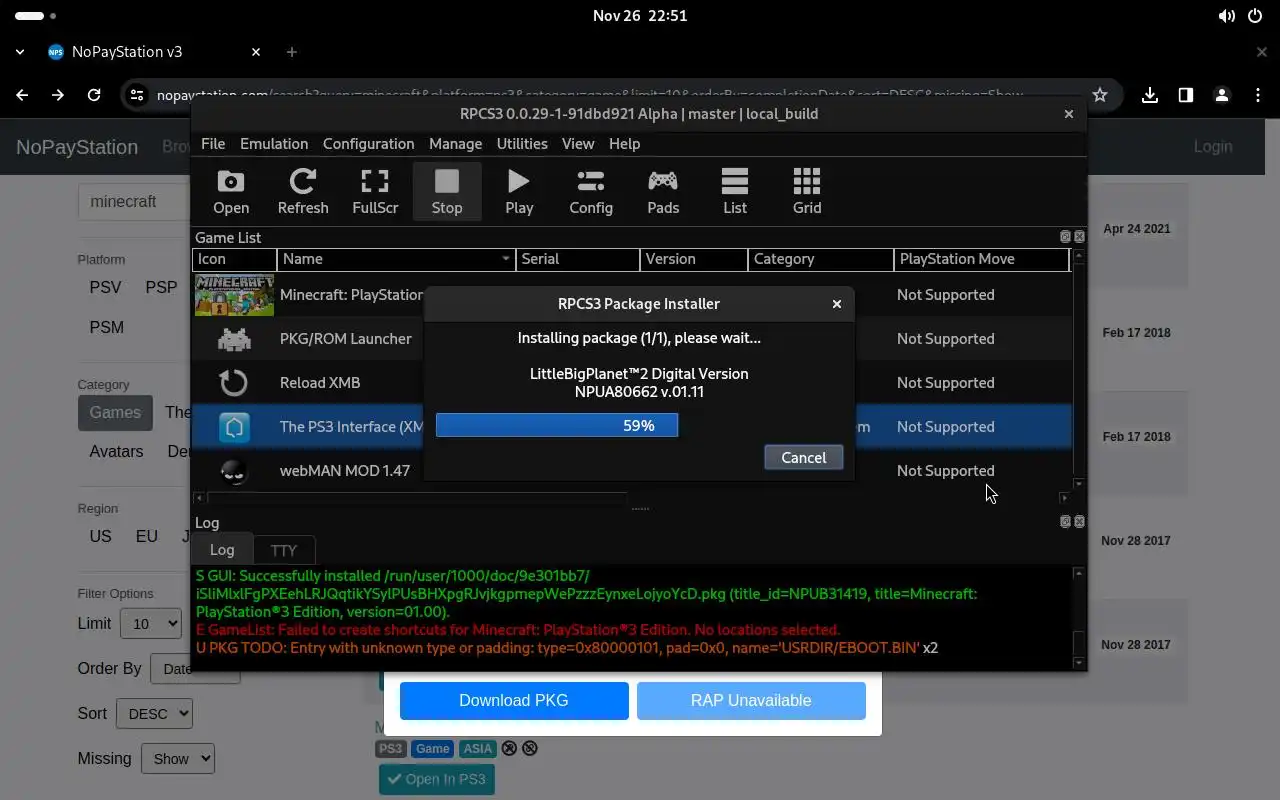Sort by the Name column header
This screenshot has width=1280, height=800.
[x=396, y=259]
